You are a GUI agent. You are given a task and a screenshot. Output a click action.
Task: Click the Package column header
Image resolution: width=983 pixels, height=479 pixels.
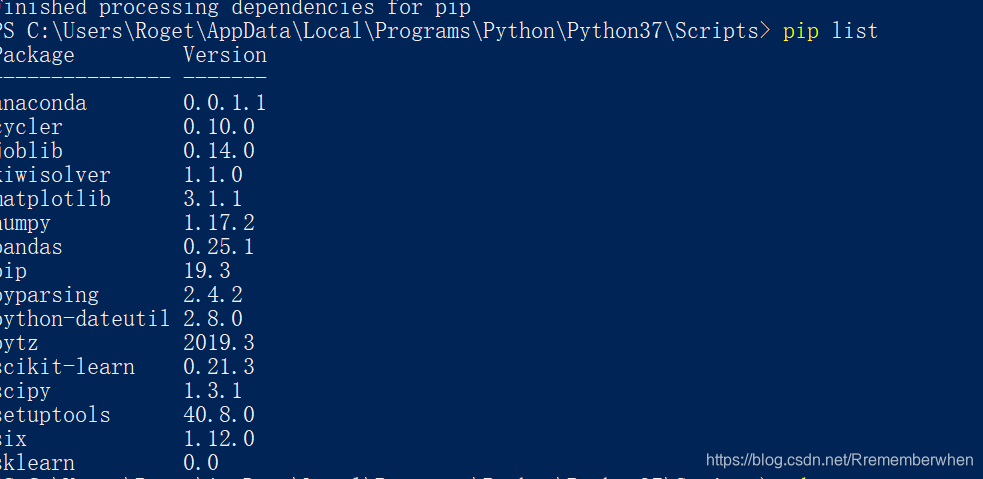37,56
